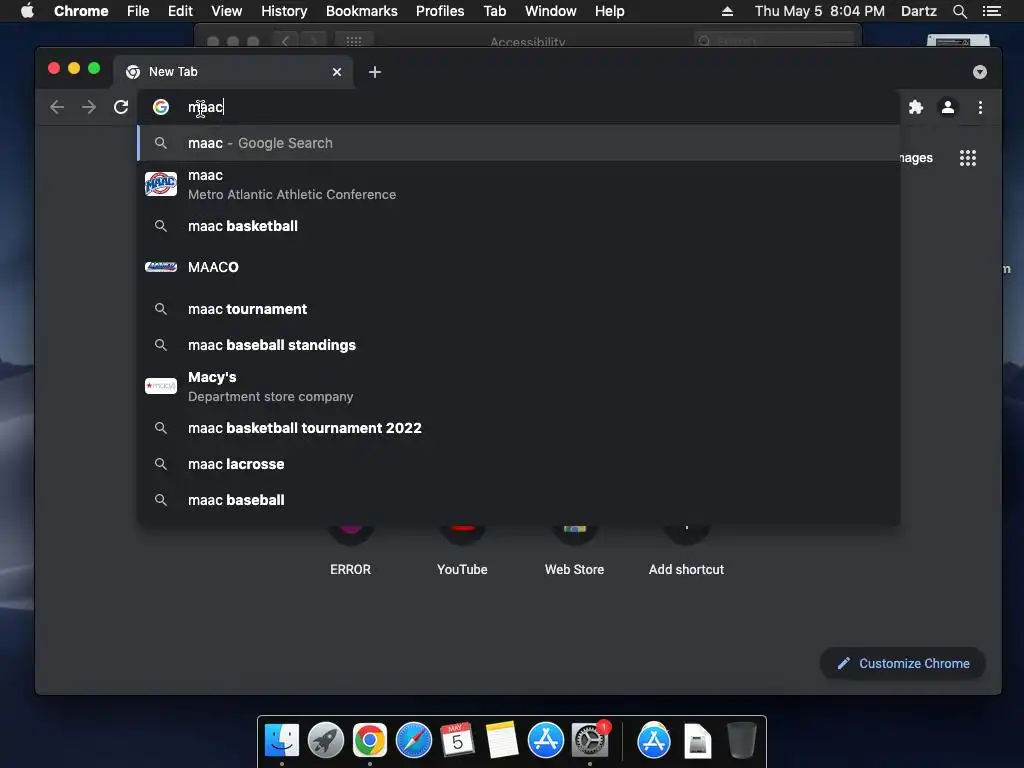This screenshot has height=768, width=1024.
Task: Open the Chrome three-dot menu
Action: click(x=980, y=107)
